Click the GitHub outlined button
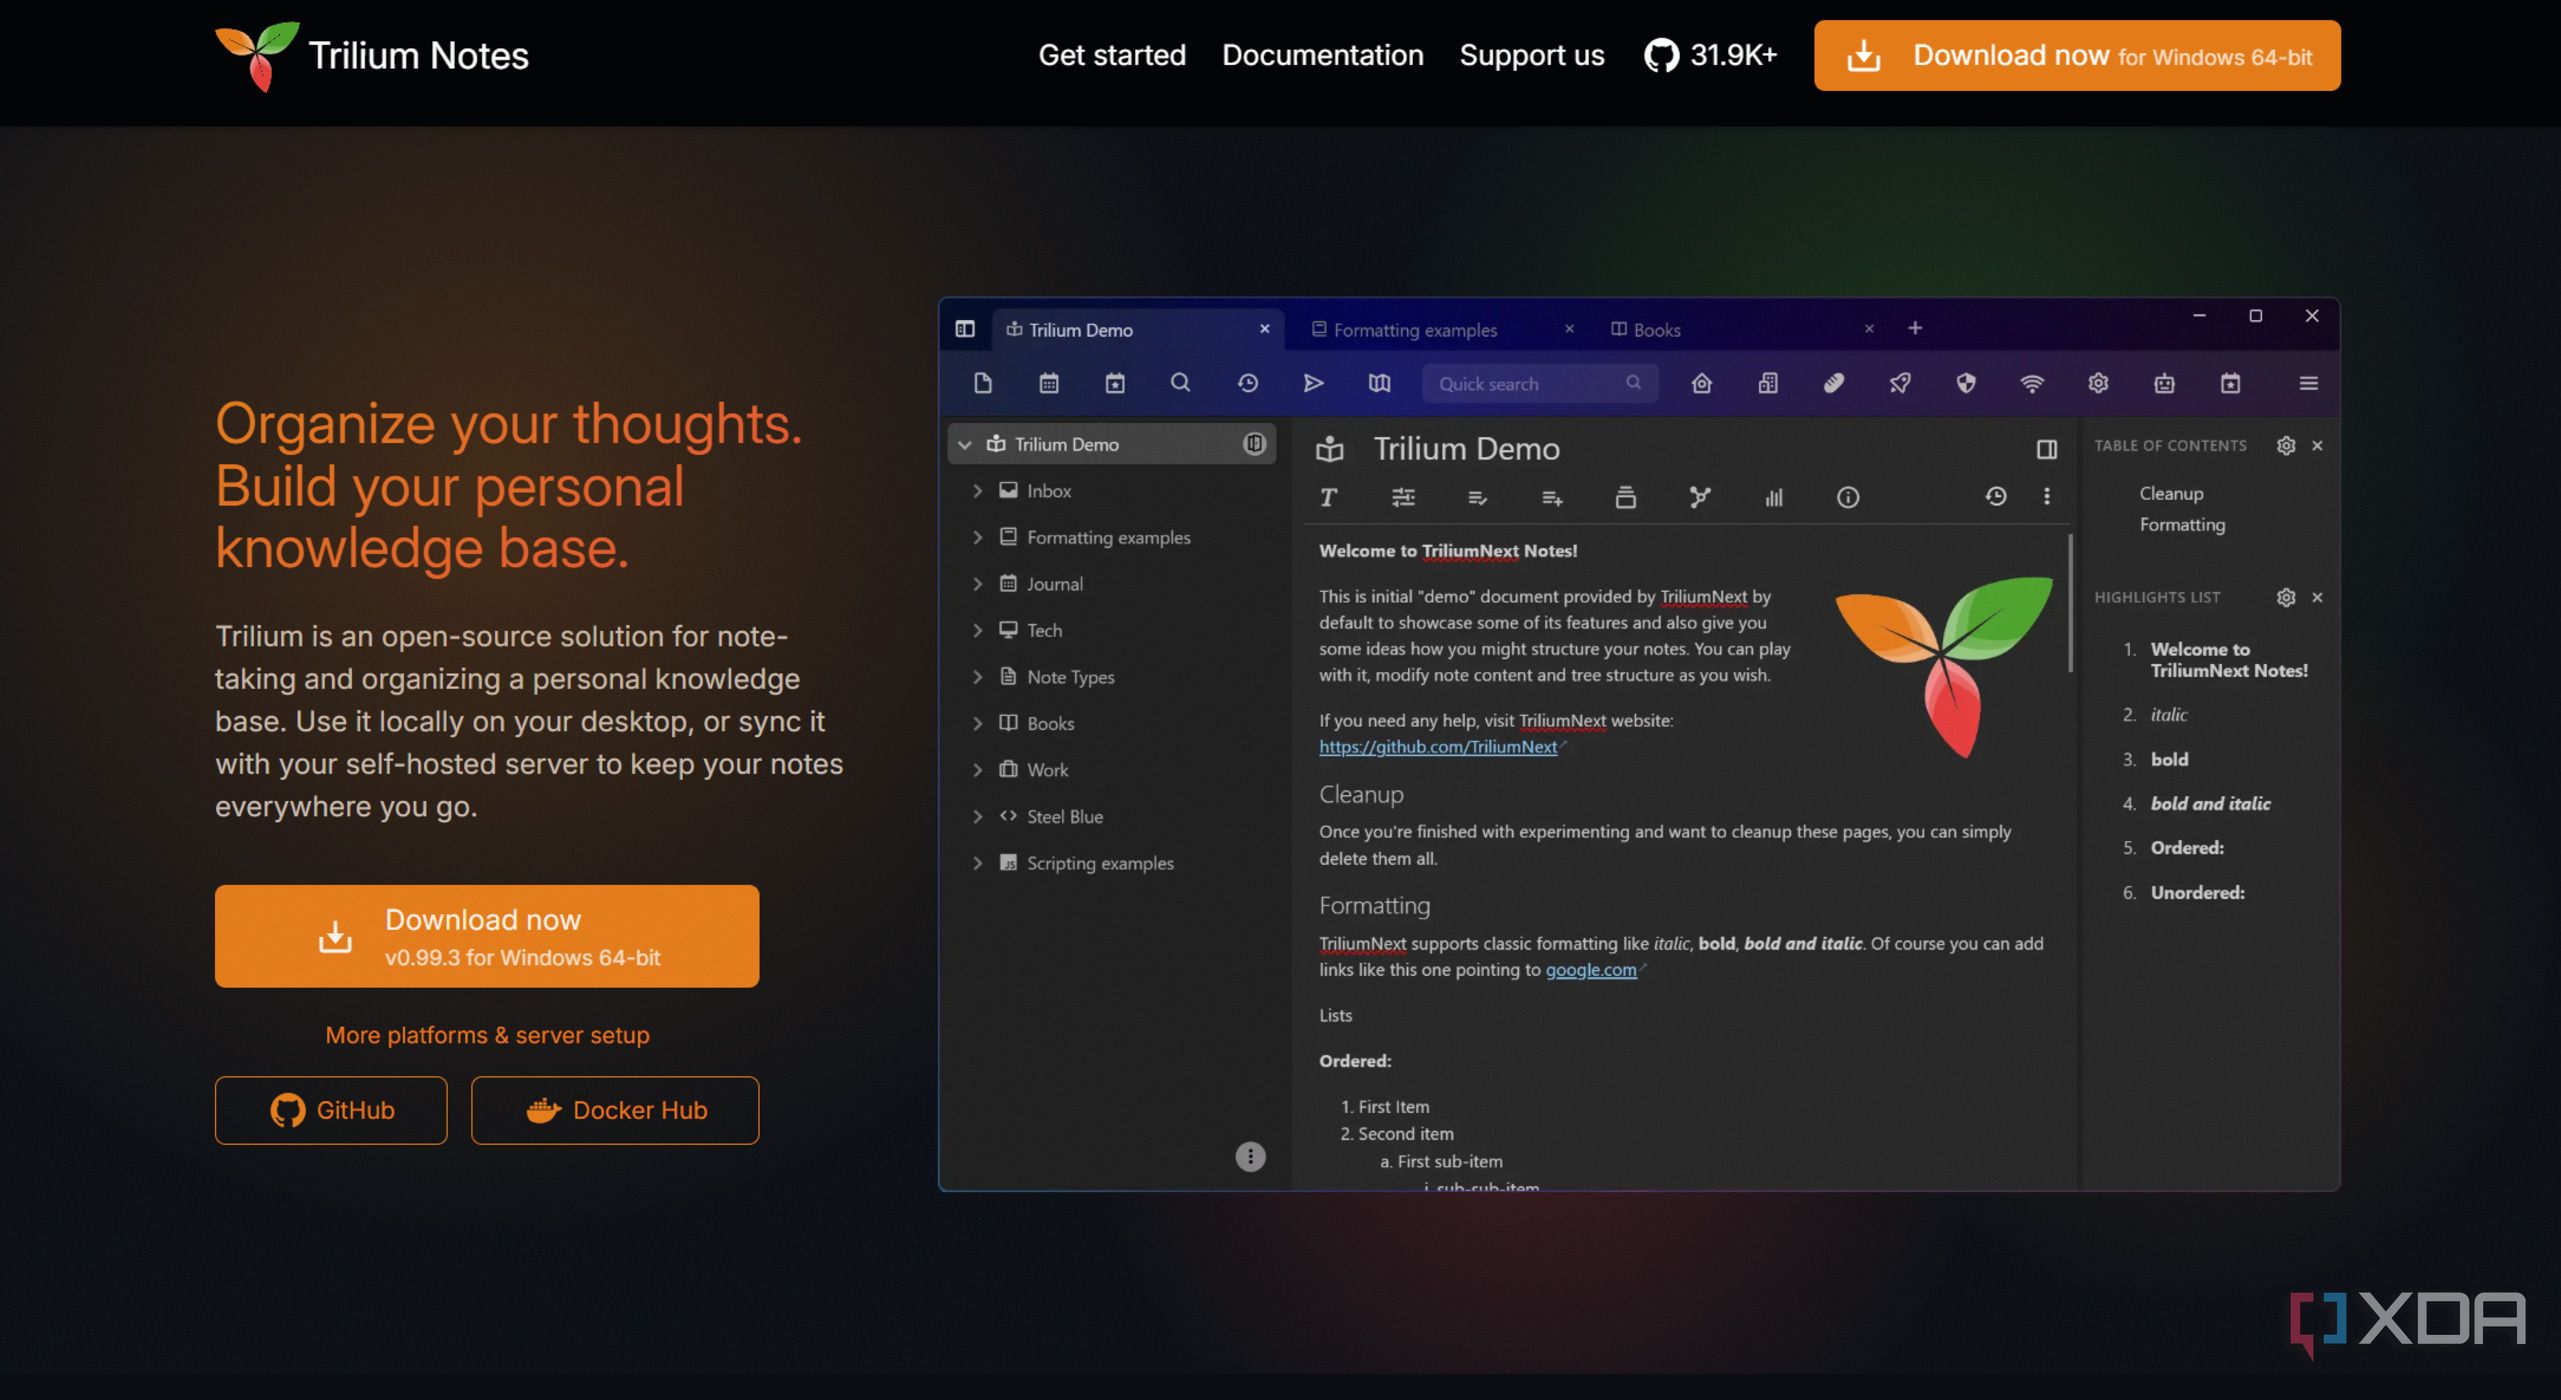Screen dimensions: 2561x1400 click(331, 1110)
